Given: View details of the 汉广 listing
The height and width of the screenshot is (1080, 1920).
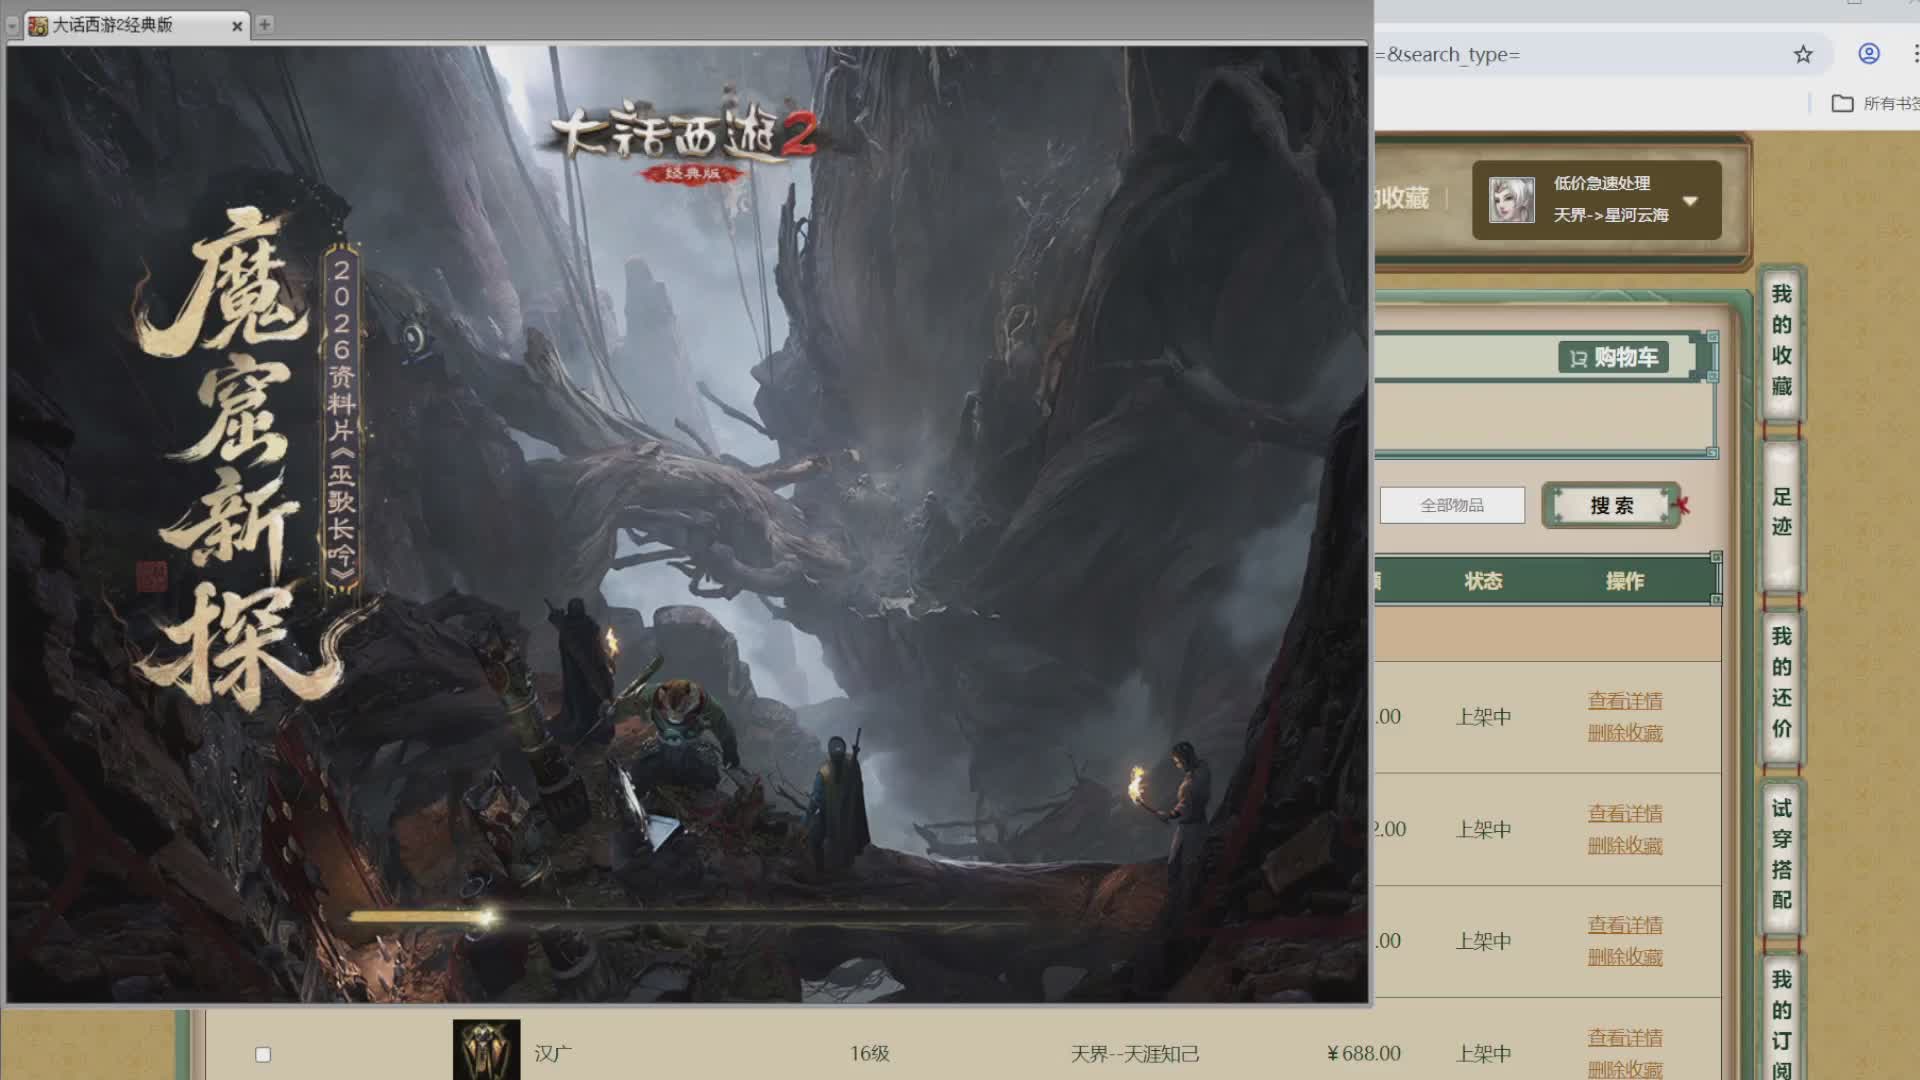Looking at the screenshot, I should (x=1625, y=1038).
